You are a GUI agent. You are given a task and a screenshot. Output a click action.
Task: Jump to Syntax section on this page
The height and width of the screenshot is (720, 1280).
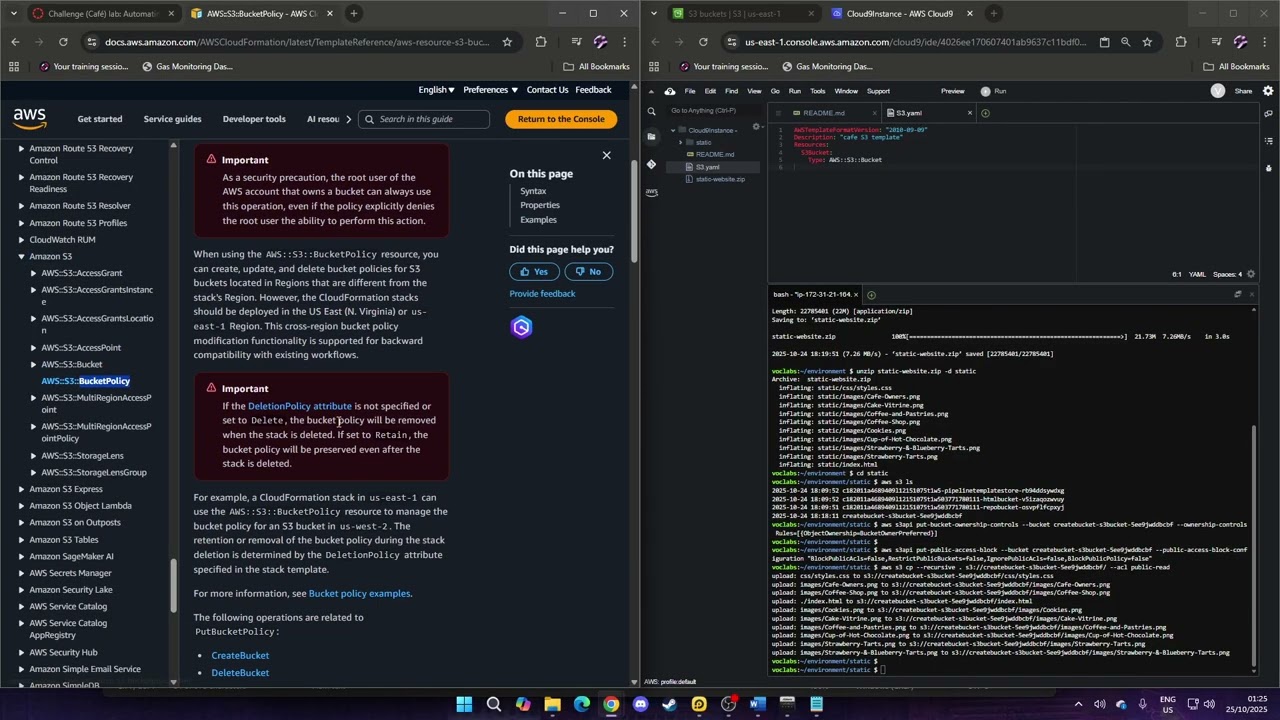(x=533, y=191)
